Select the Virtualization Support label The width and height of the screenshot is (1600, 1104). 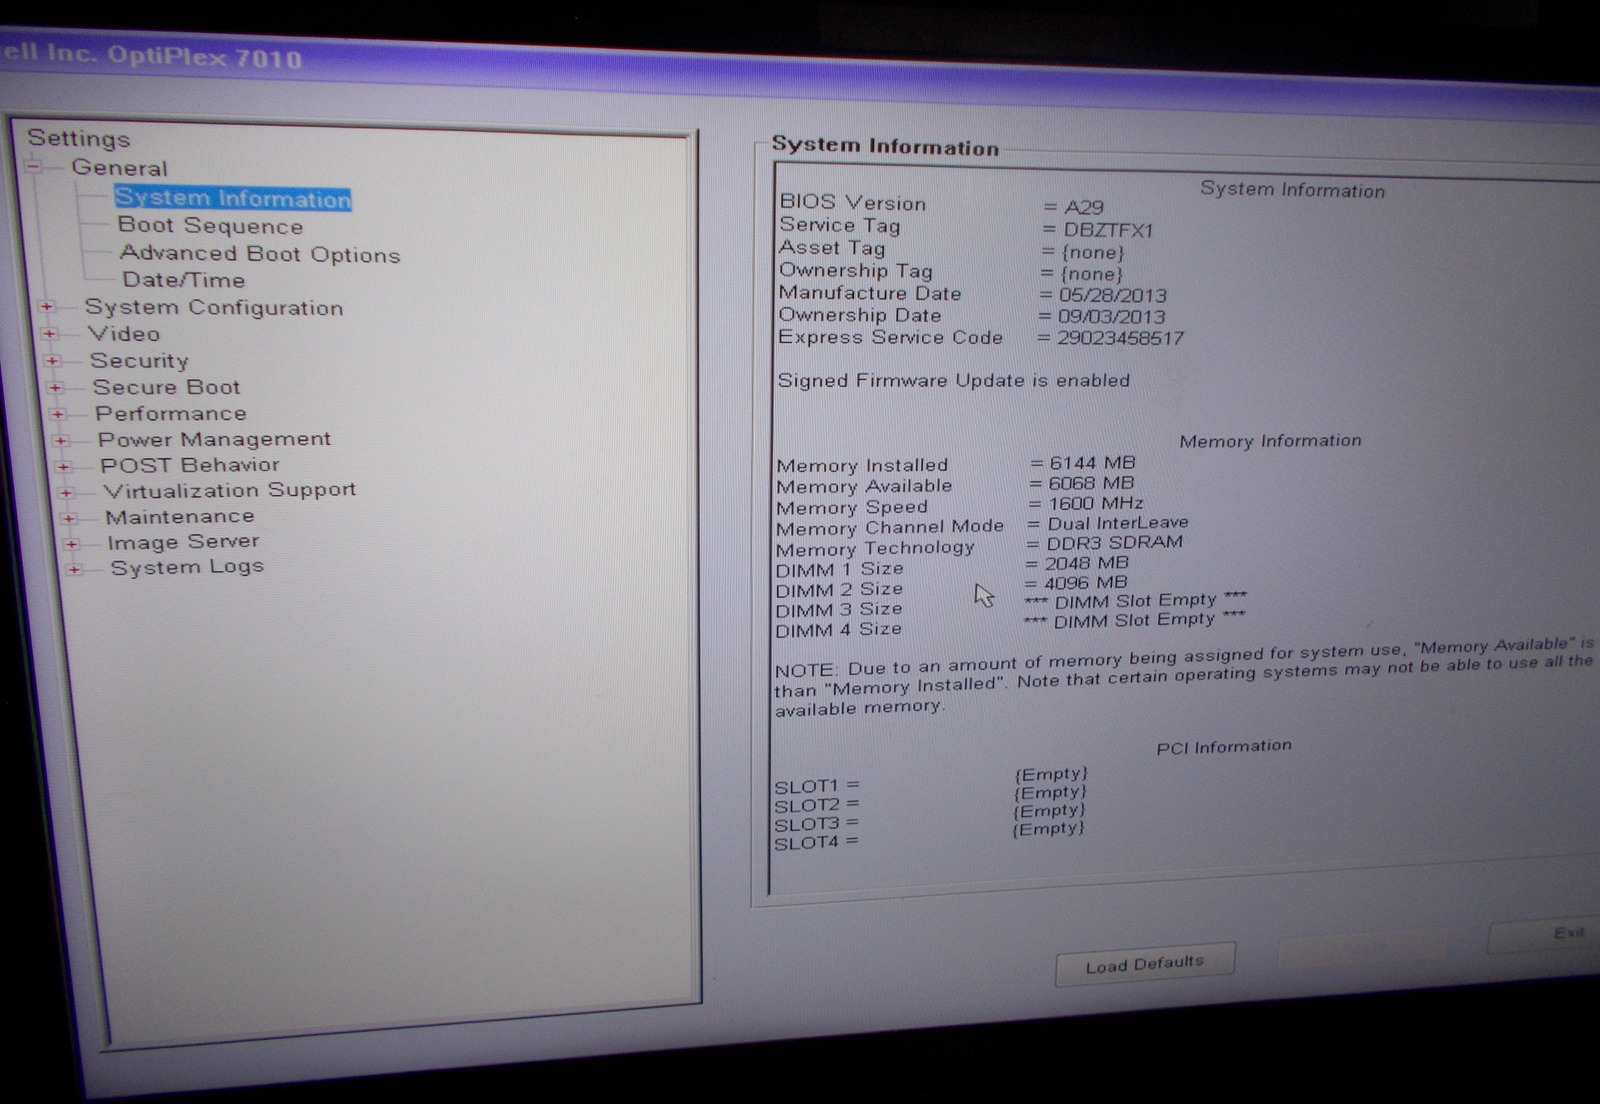pos(229,490)
